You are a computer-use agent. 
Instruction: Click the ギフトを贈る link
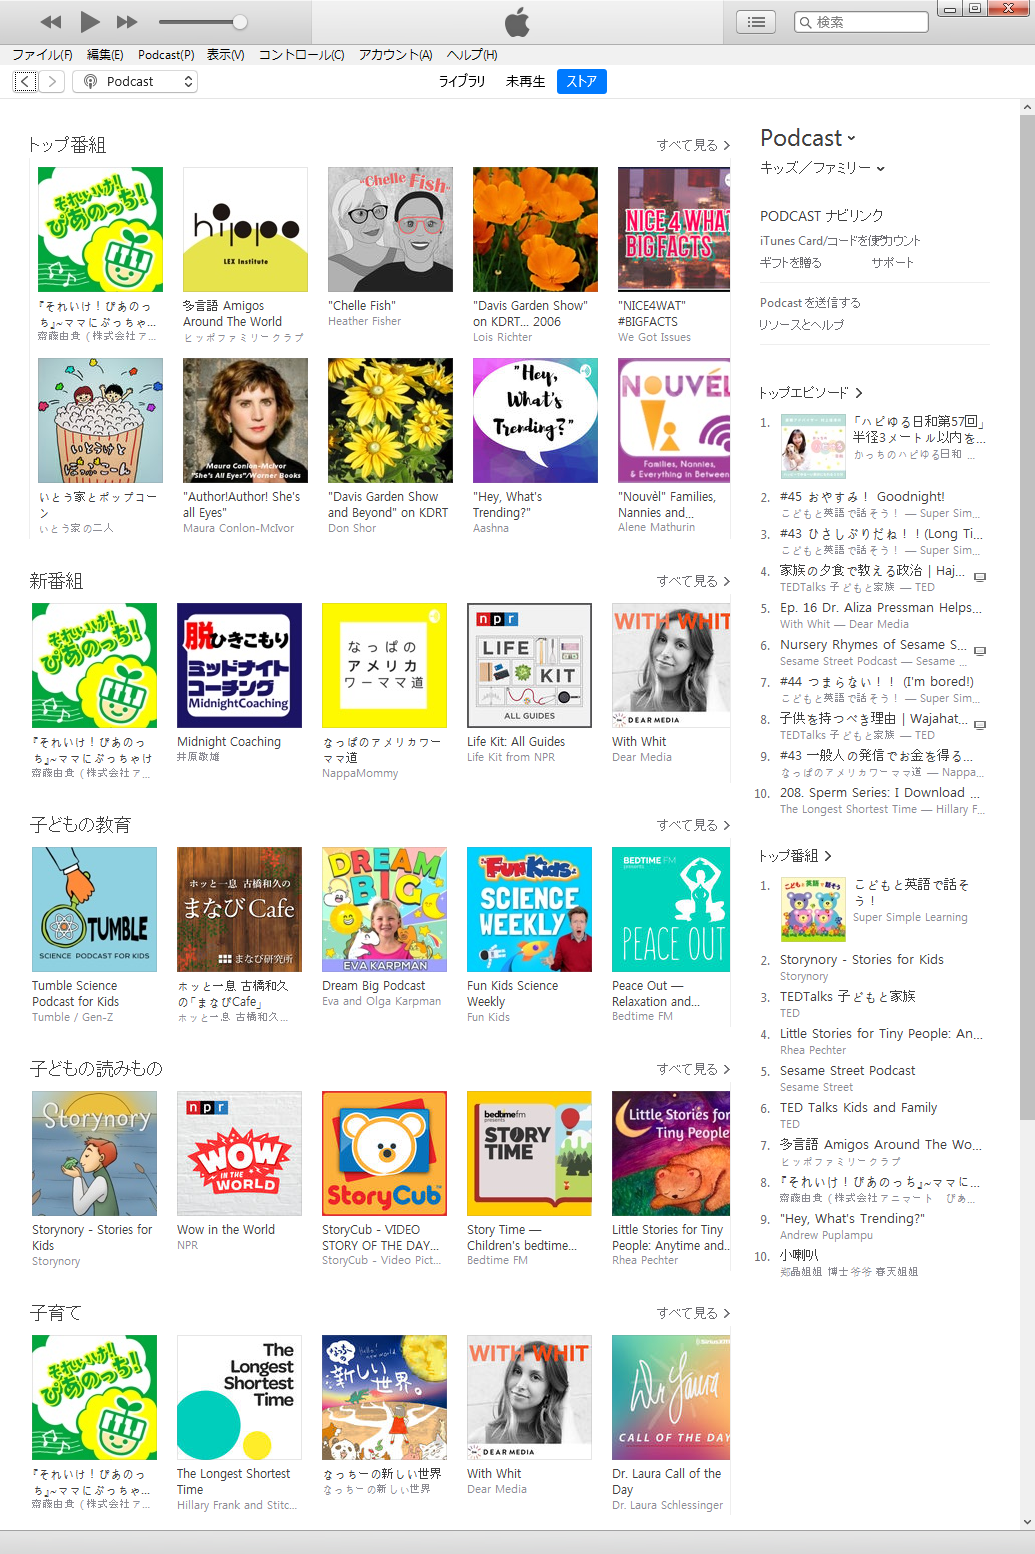coord(791,262)
